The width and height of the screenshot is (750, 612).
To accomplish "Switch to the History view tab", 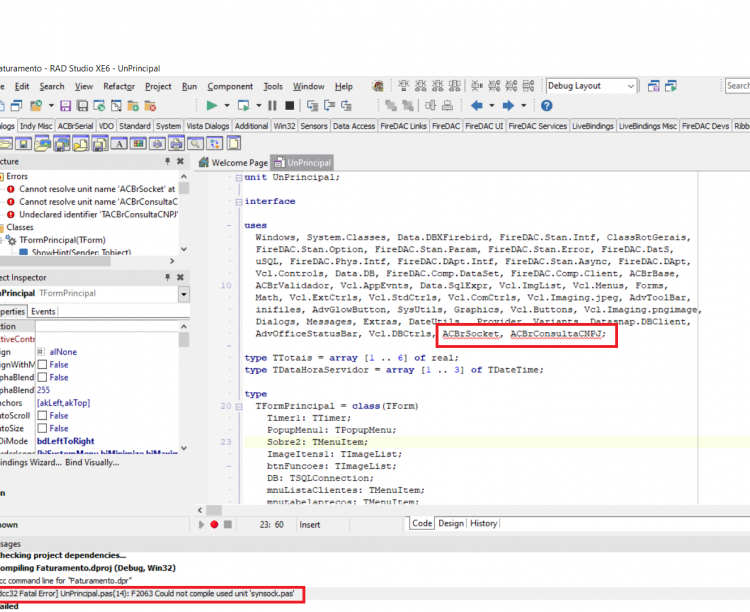I will (484, 523).
